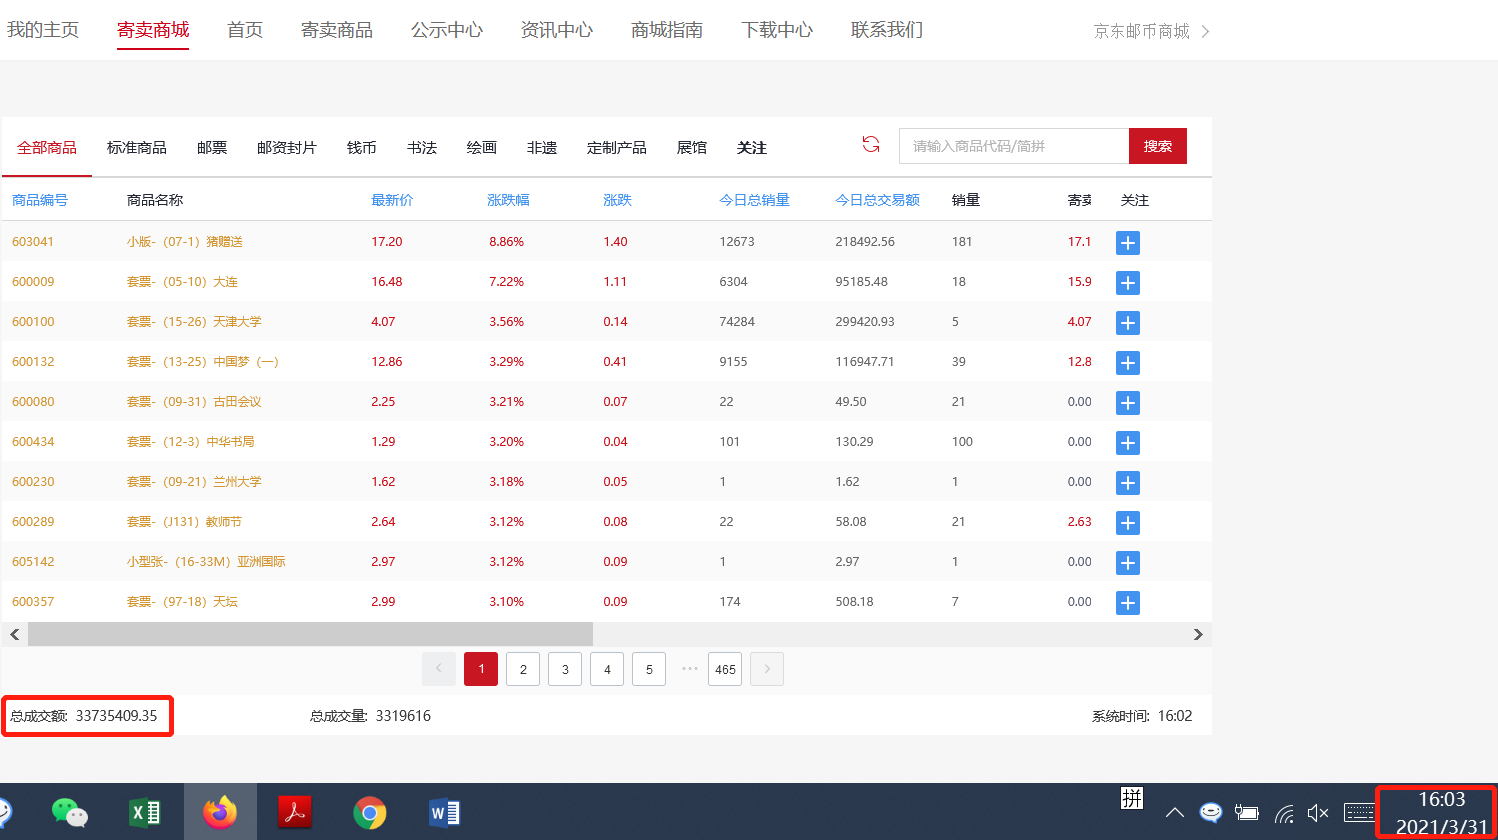This screenshot has width=1498, height=840.
Task: Open 商城指南 navigation item
Action: coord(667,30)
